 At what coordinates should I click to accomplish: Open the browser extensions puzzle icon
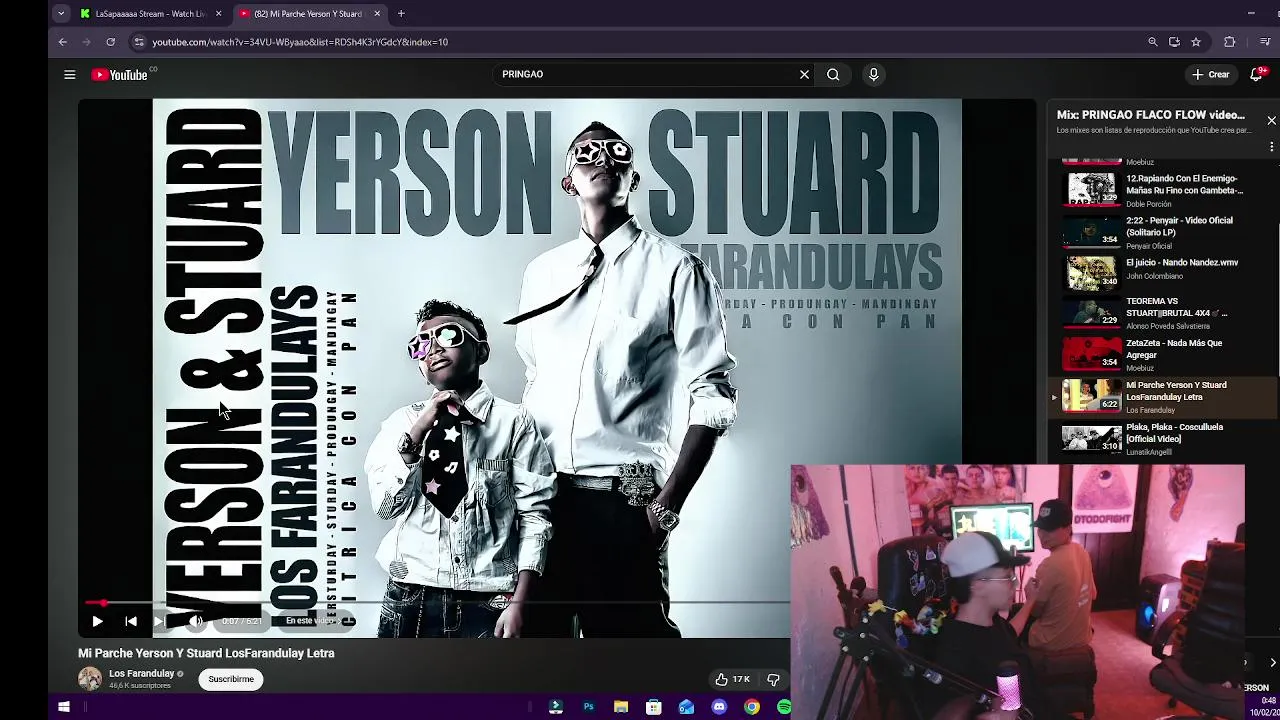[1230, 42]
